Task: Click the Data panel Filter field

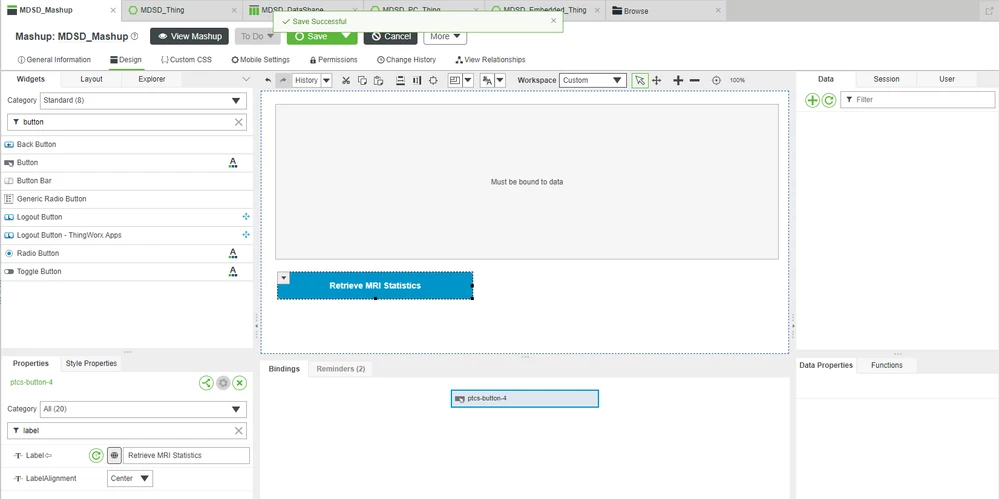Action: pyautogui.click(x=917, y=100)
